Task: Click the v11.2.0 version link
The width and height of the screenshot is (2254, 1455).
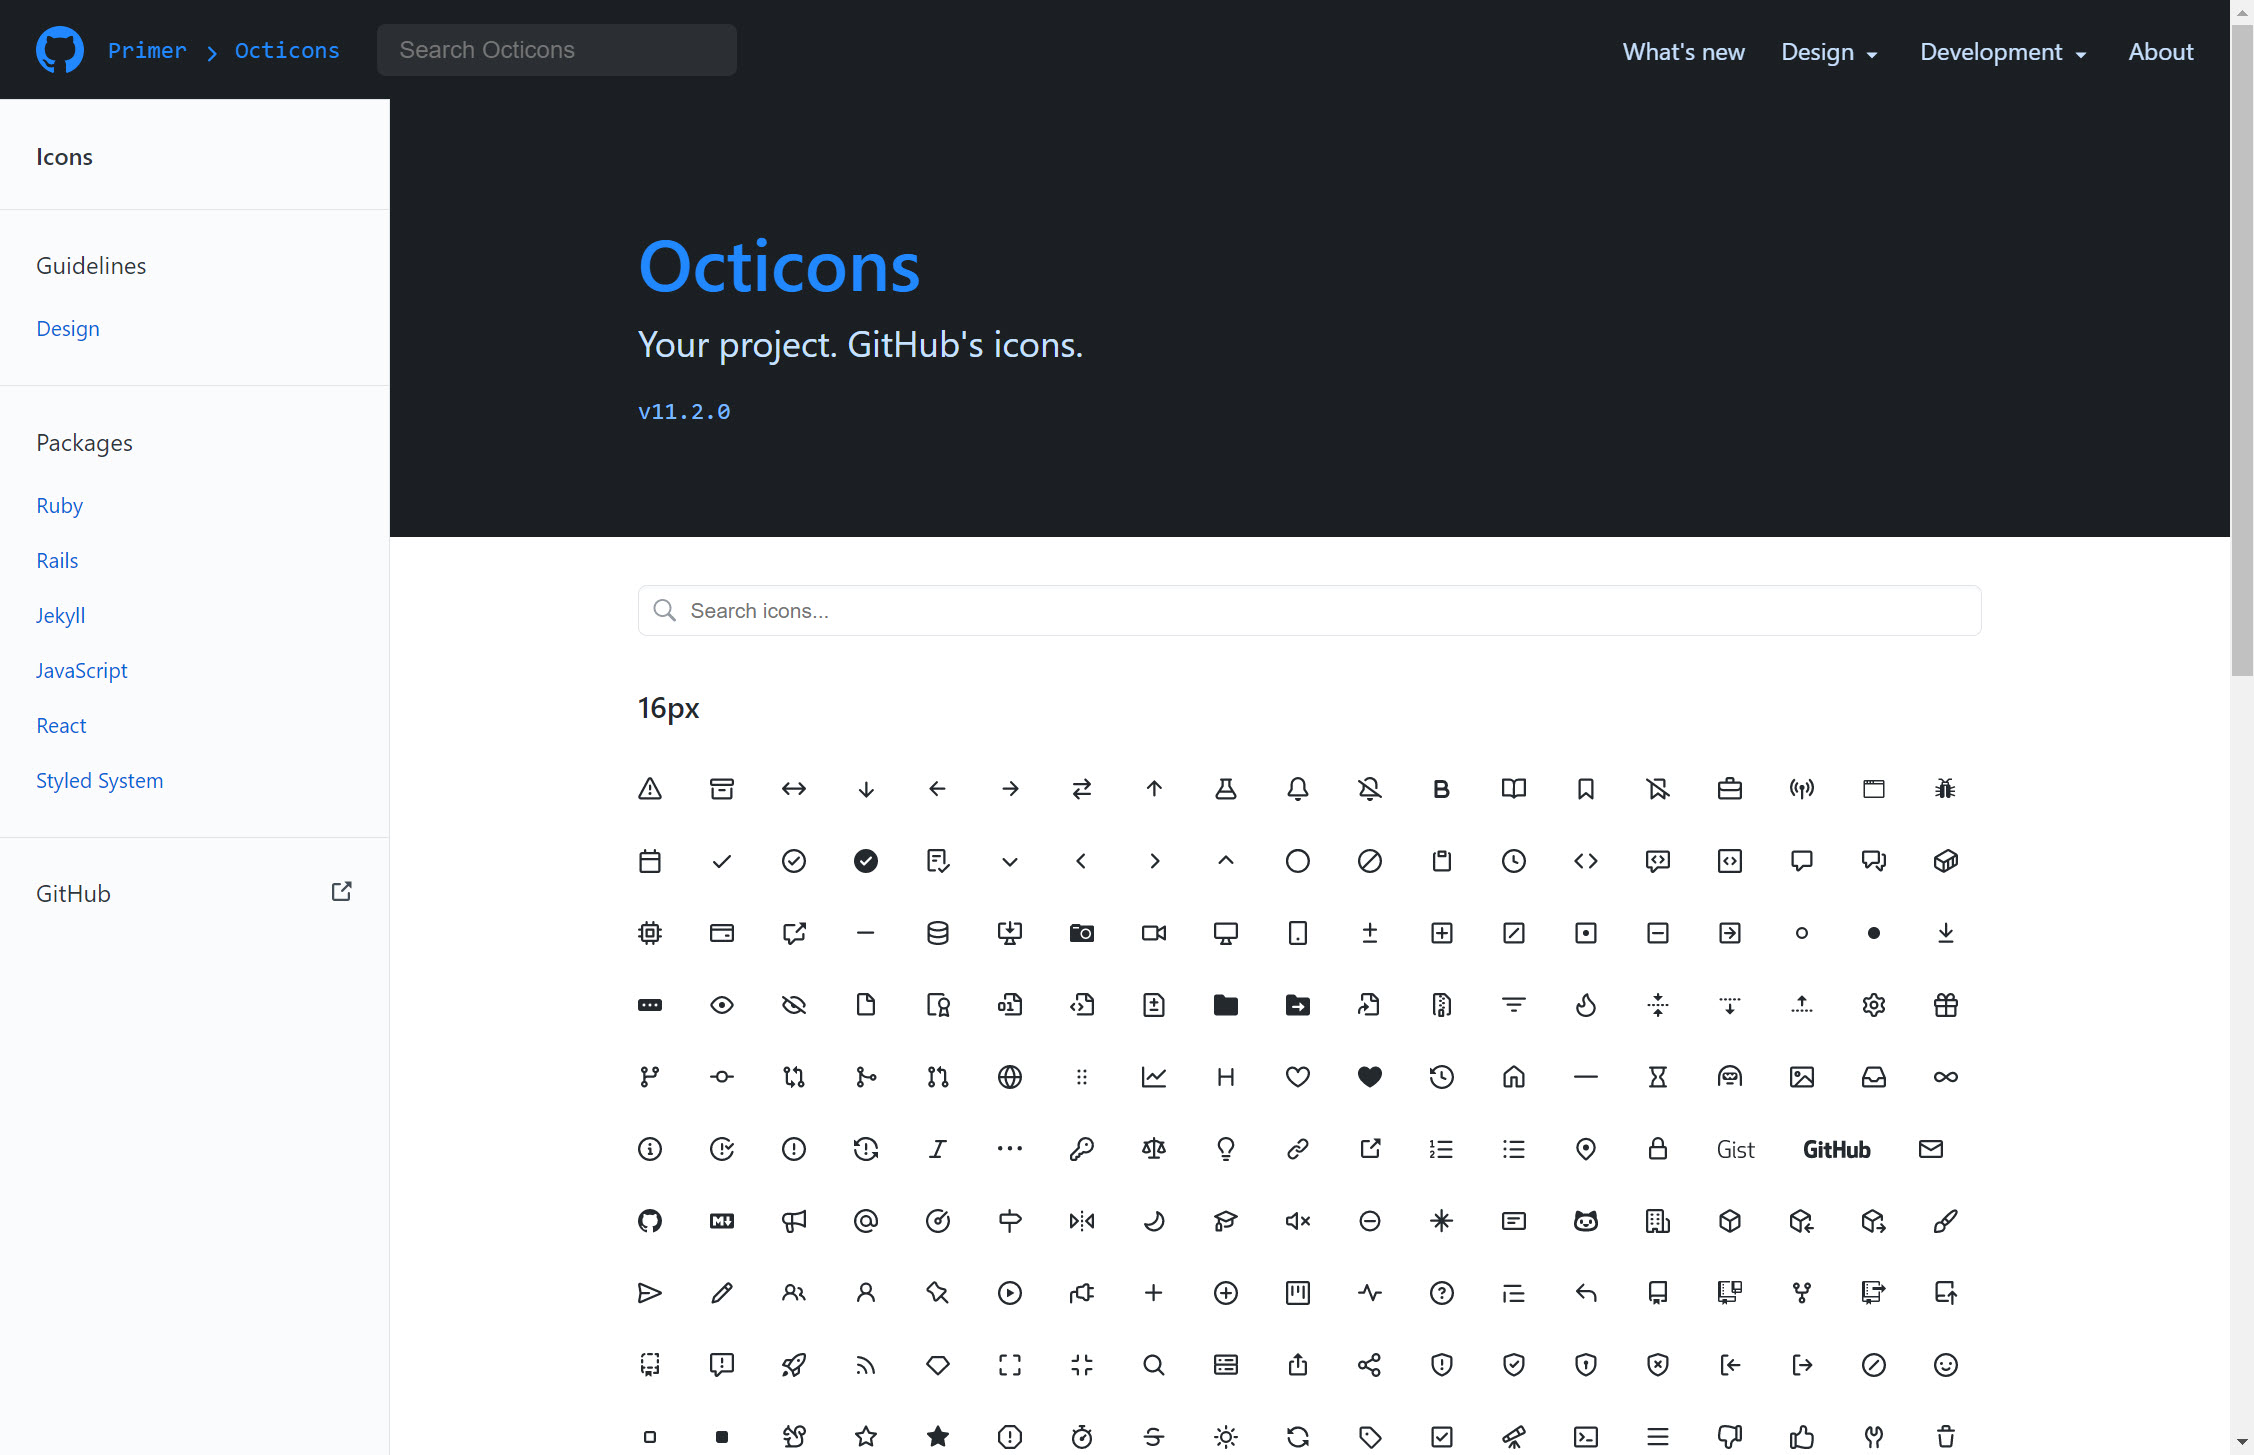Action: pos(684,411)
